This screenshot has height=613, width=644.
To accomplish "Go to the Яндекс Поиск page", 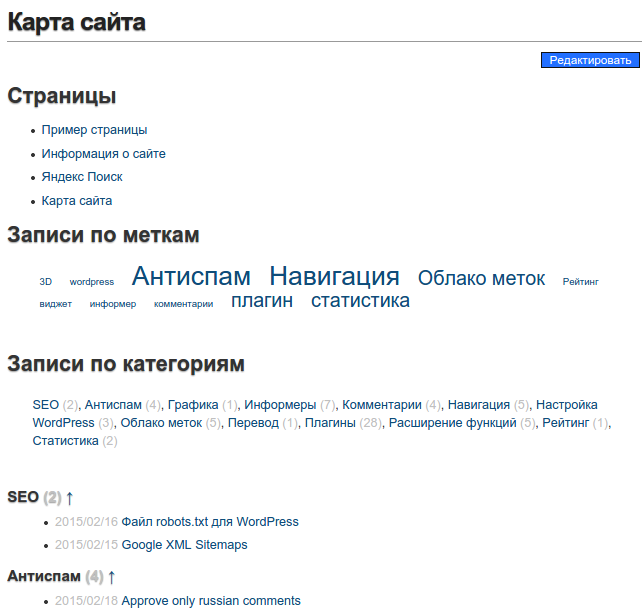I will click(82, 177).
